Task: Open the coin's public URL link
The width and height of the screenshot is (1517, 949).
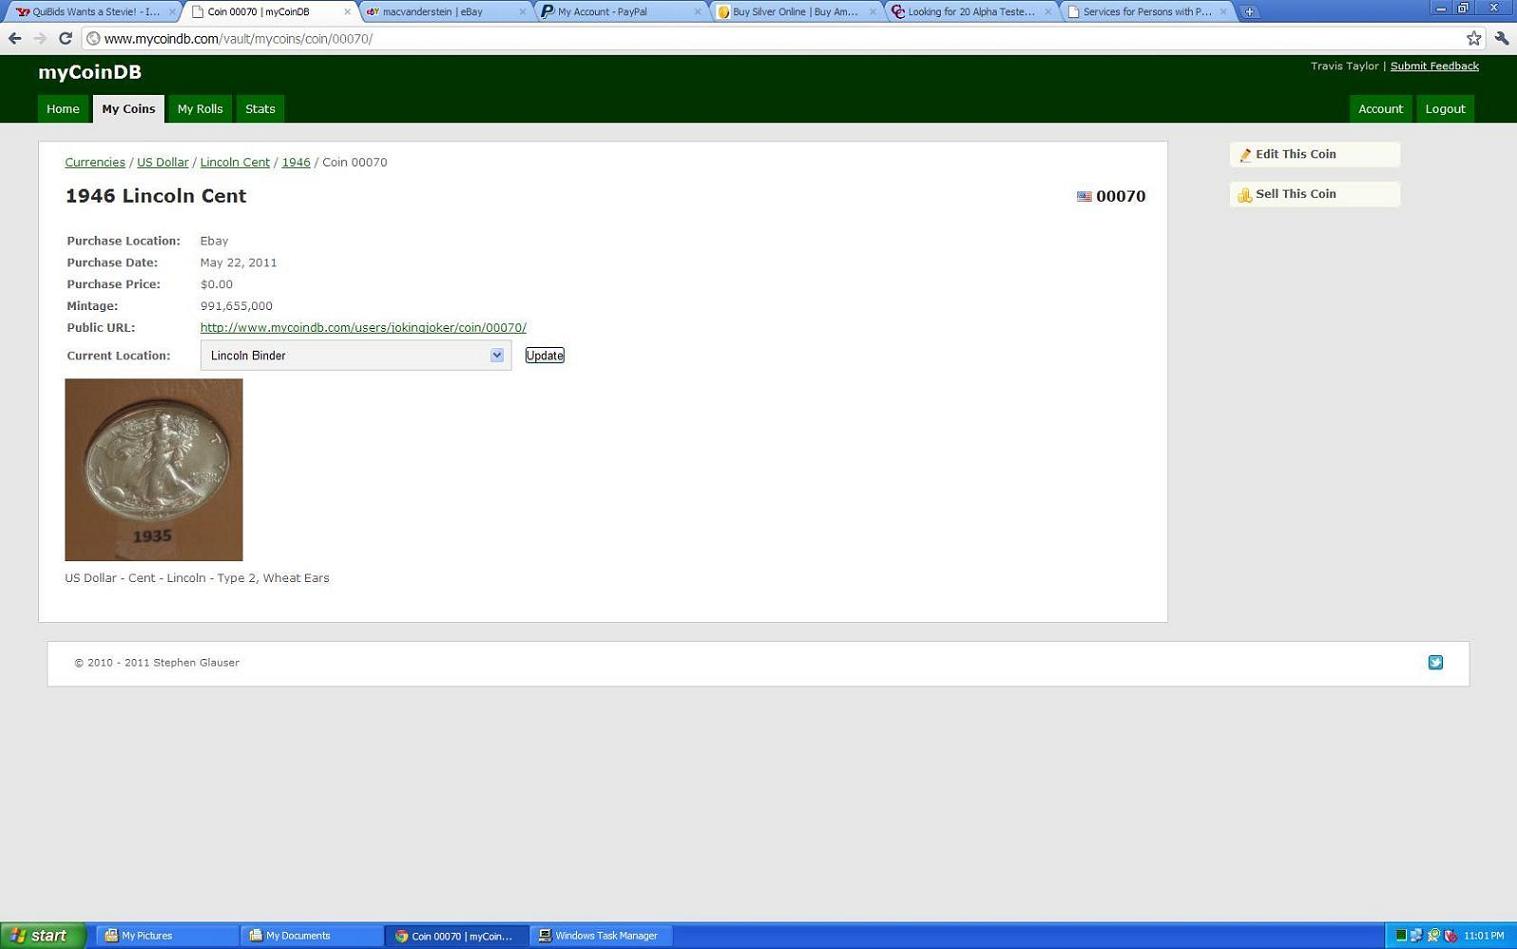Action: [363, 328]
